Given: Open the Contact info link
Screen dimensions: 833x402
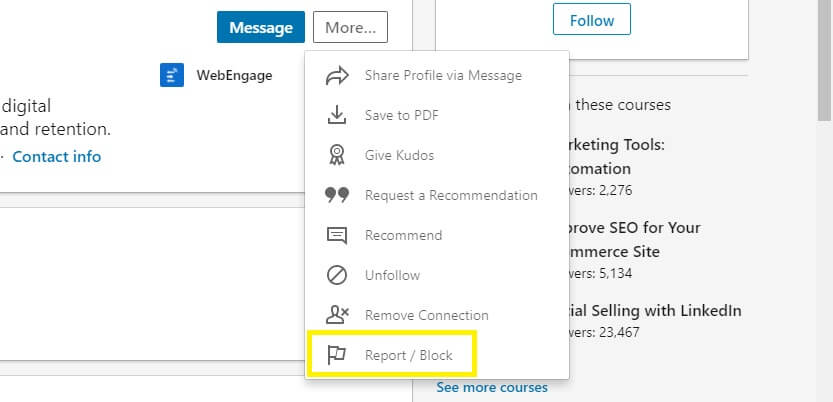Looking at the screenshot, I should pyautogui.click(x=56, y=157).
